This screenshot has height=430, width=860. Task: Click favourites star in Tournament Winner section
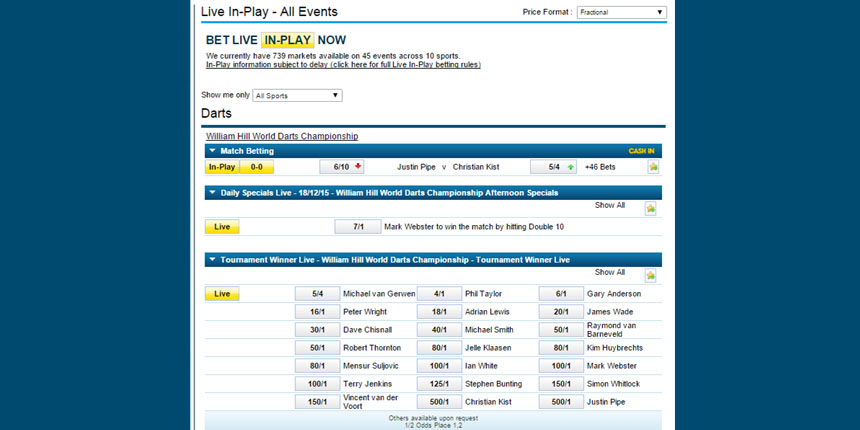coord(650,275)
